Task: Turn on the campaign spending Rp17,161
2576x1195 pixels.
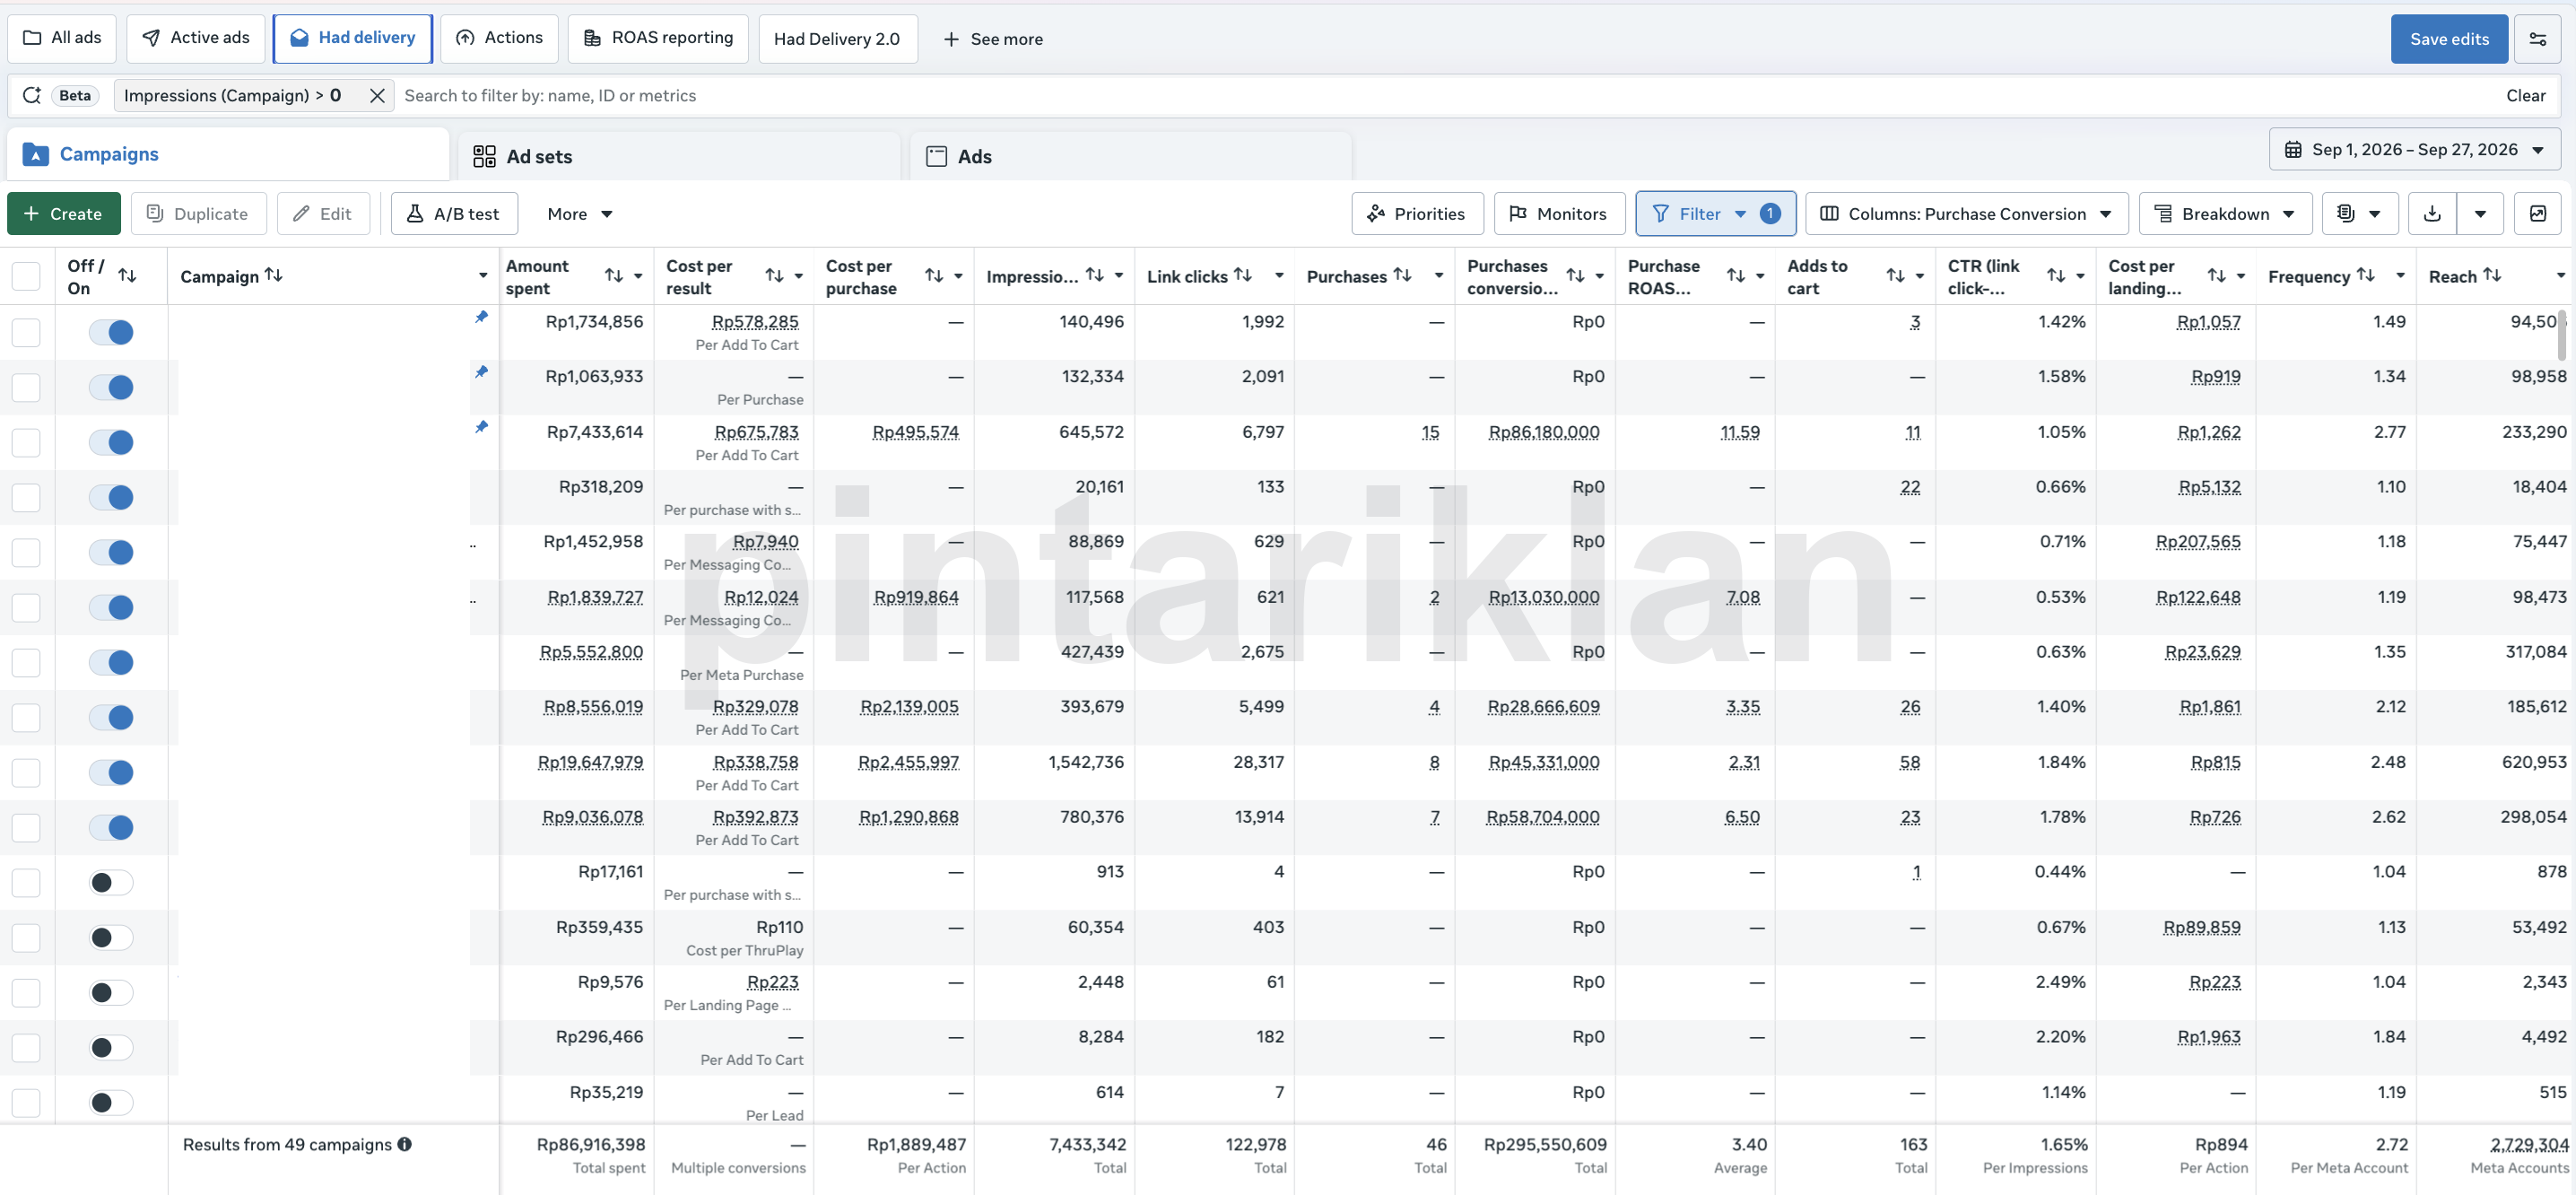Action: click(111, 882)
